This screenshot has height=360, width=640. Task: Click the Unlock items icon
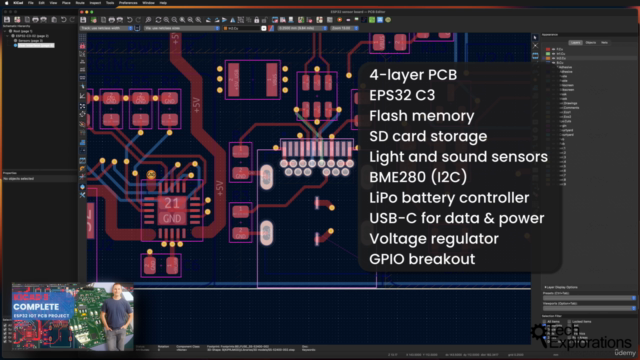(264, 20)
